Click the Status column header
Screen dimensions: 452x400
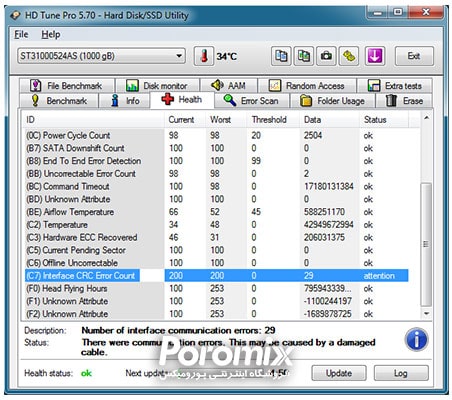(384, 120)
